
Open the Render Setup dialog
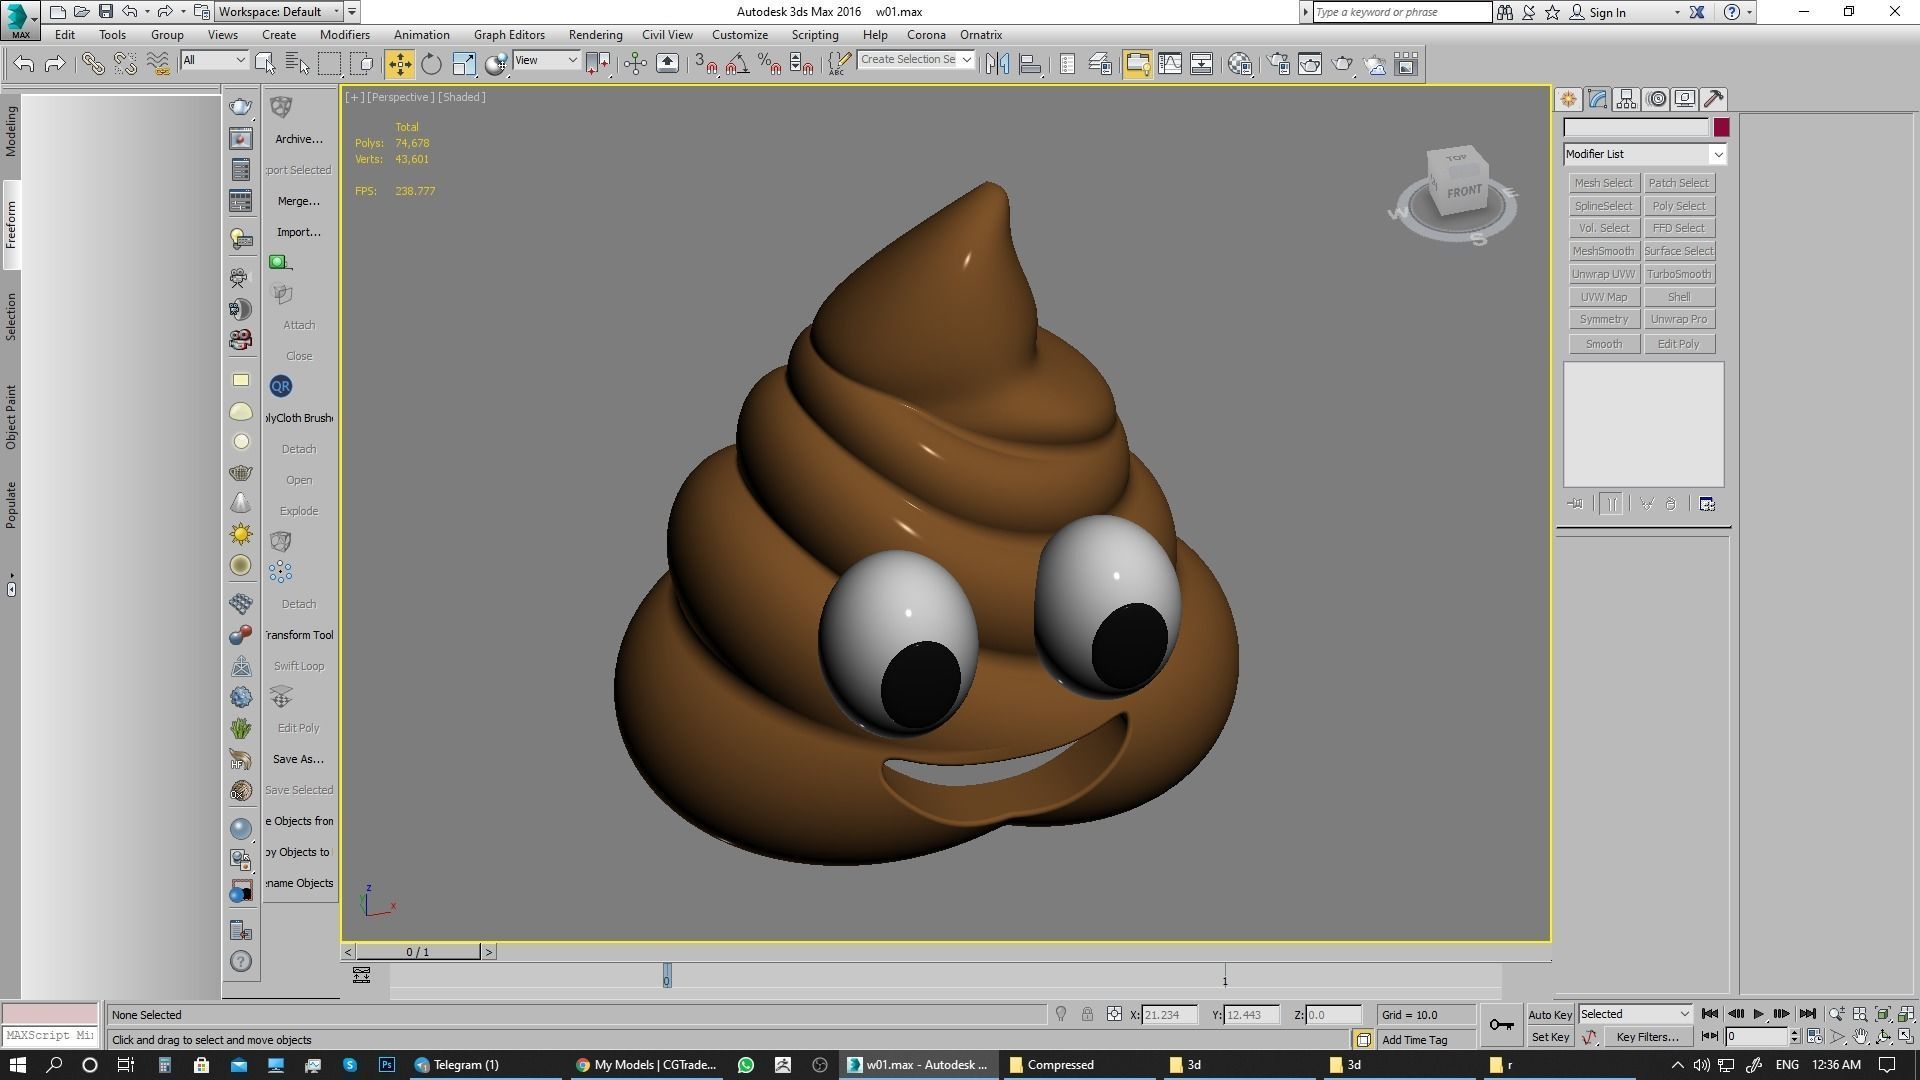(x=1278, y=64)
